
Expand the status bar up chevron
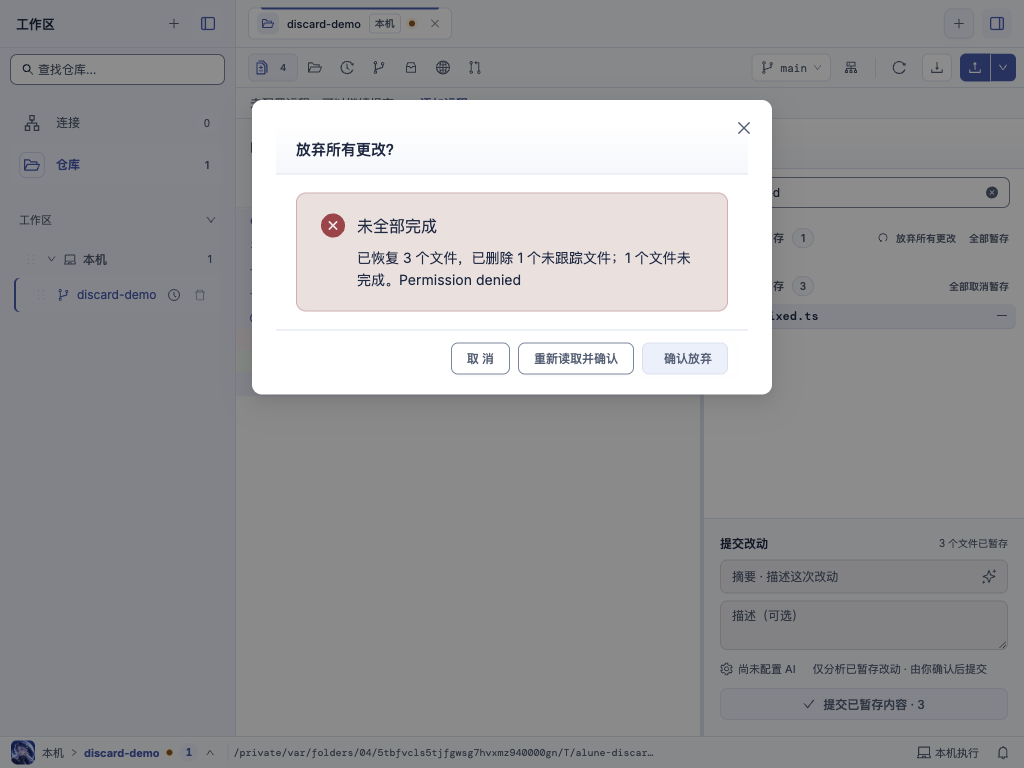[x=210, y=752]
